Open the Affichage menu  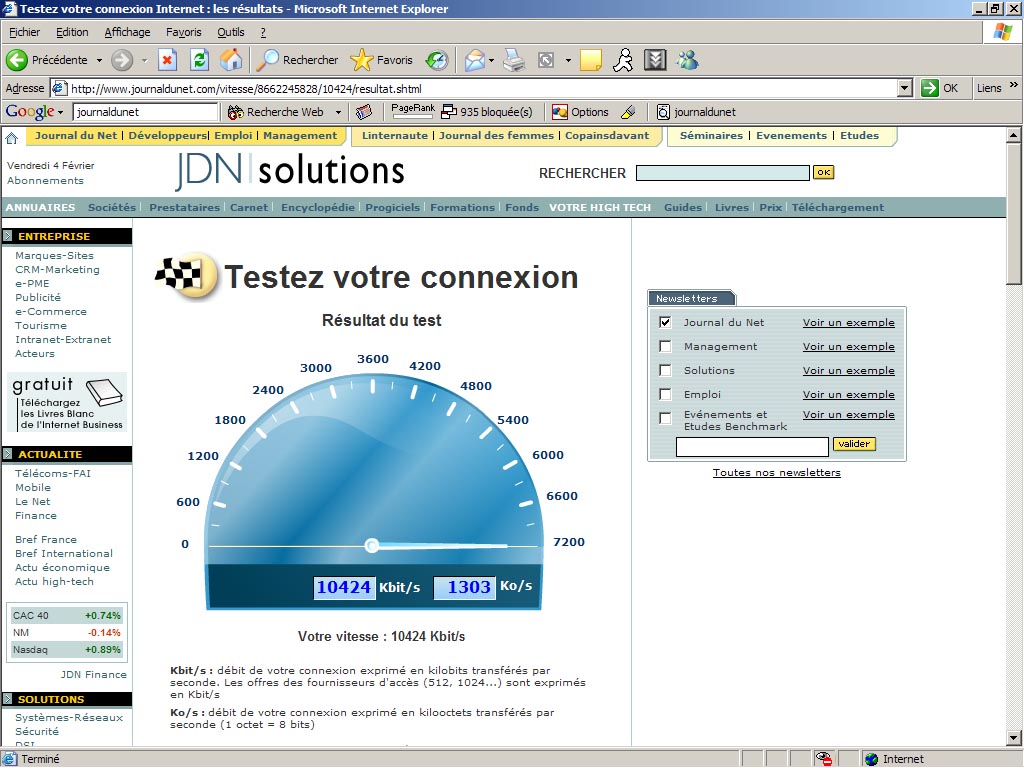[127, 32]
